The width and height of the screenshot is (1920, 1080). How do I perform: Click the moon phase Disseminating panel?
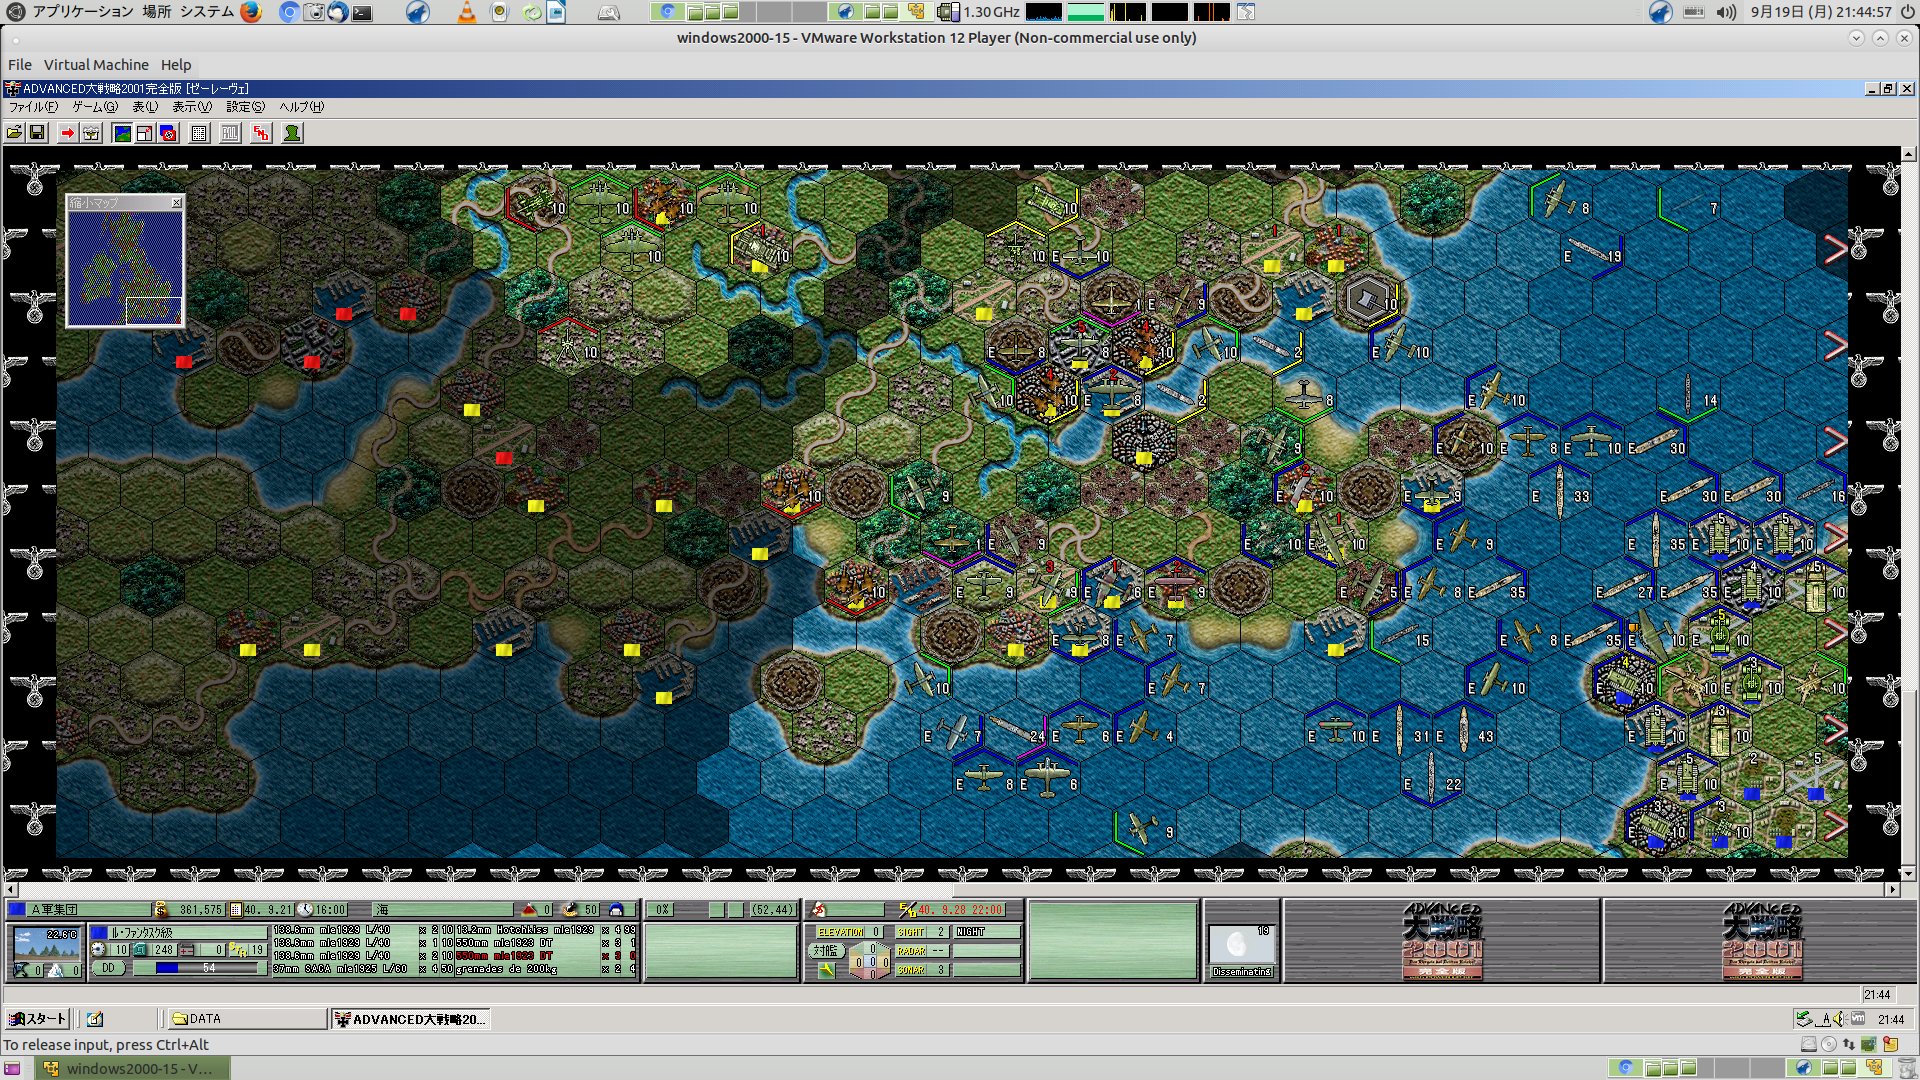click(x=1242, y=951)
